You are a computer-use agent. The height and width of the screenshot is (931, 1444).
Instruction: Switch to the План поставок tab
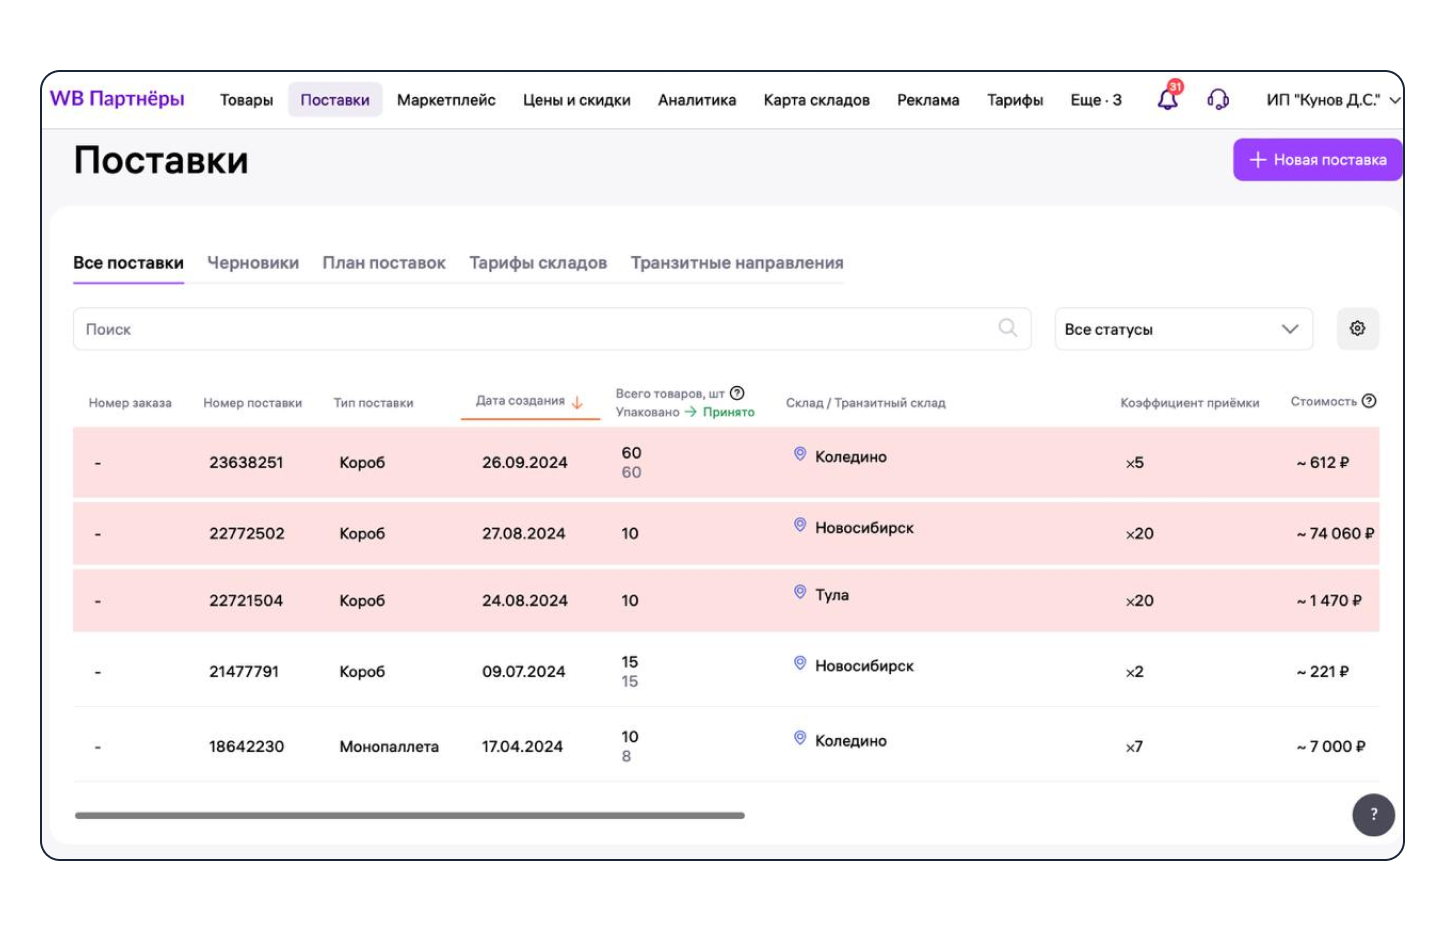point(384,263)
